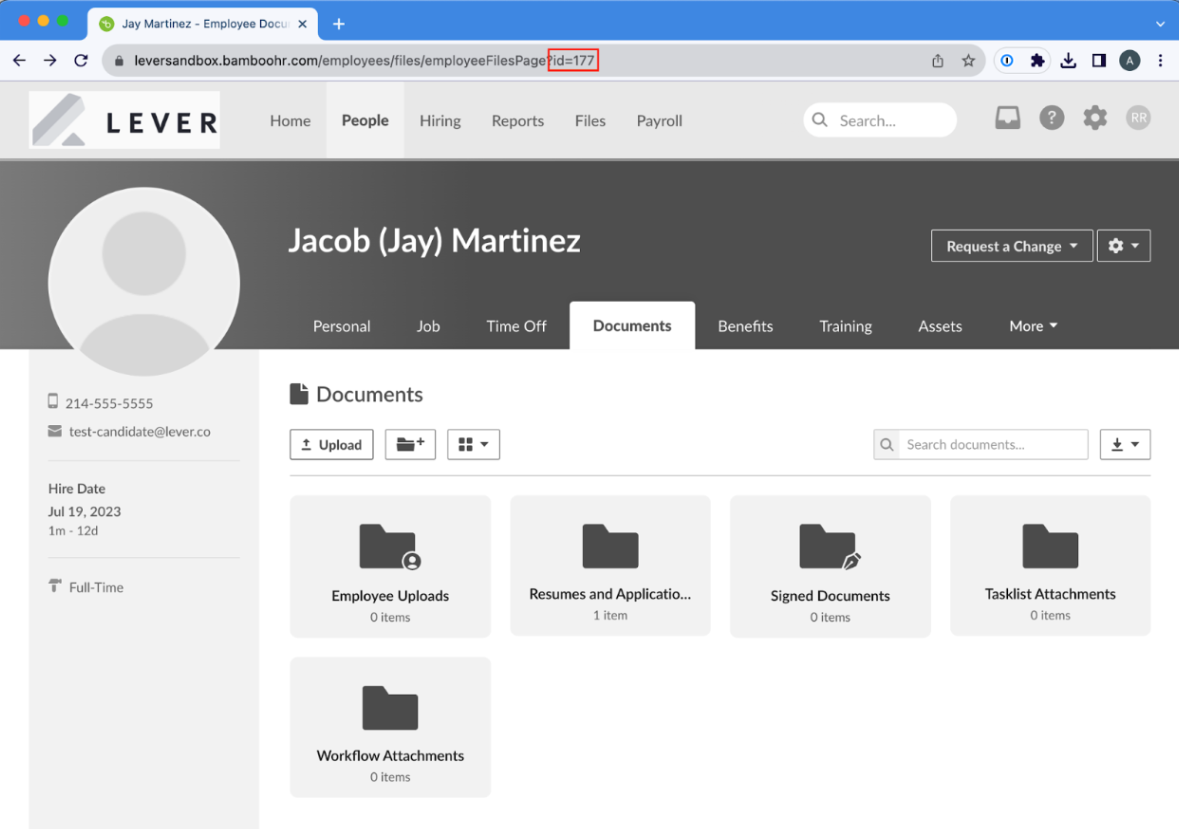1179x829 pixels.
Task: Switch to the Assets tab
Action: coord(939,326)
